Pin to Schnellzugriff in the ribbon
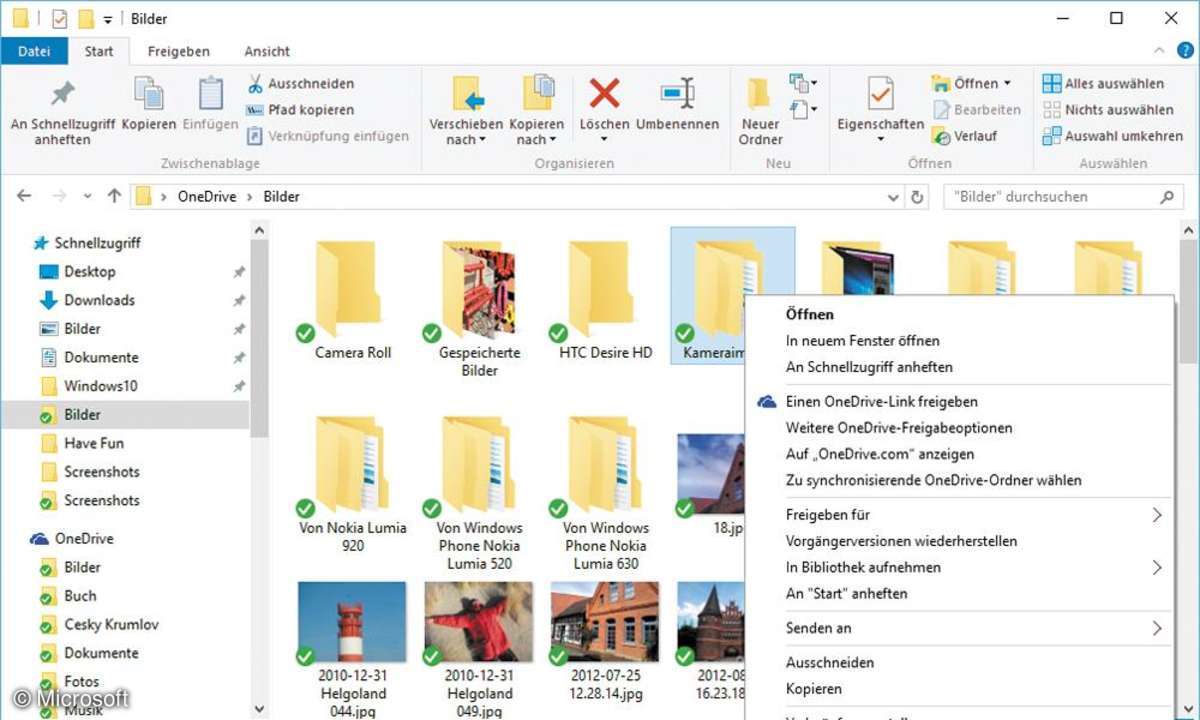 point(63,110)
